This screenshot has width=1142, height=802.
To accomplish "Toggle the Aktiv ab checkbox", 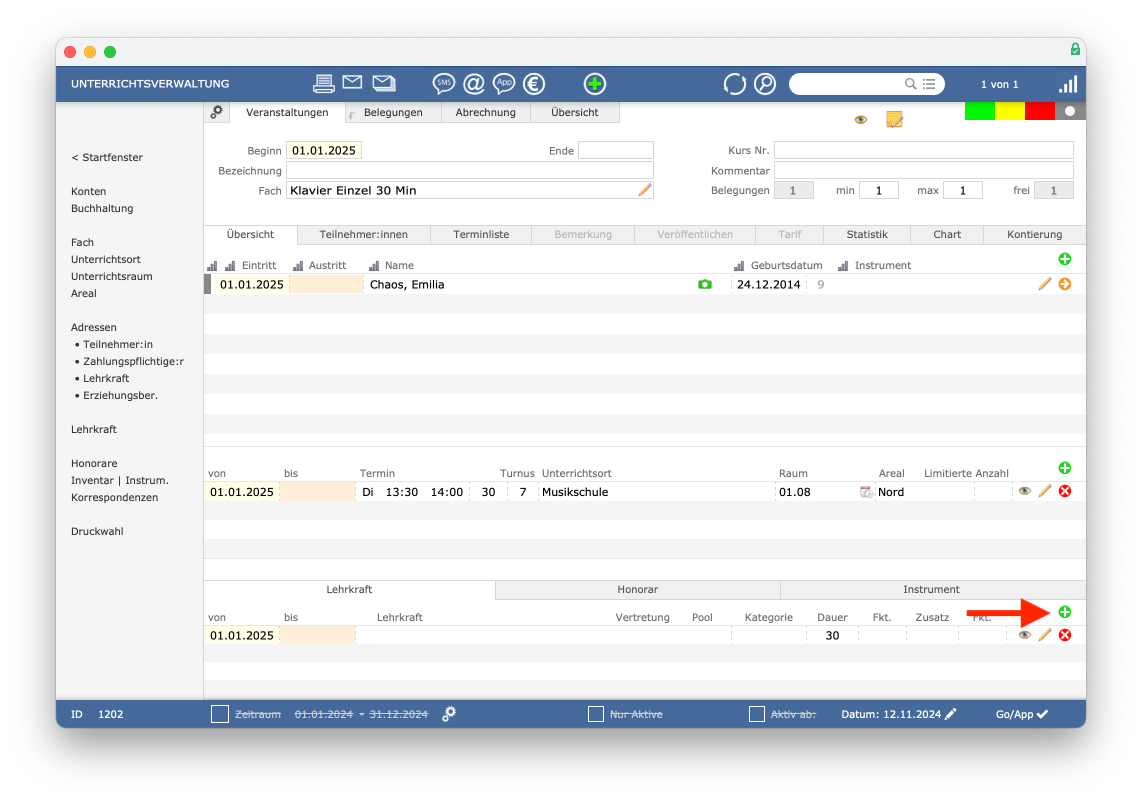I will tap(757, 714).
